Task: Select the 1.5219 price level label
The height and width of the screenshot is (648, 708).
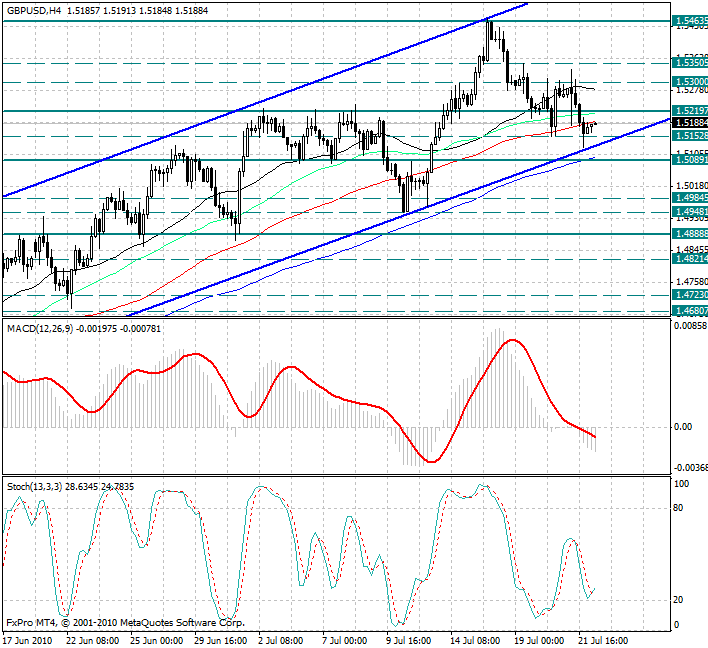Action: 690,111
